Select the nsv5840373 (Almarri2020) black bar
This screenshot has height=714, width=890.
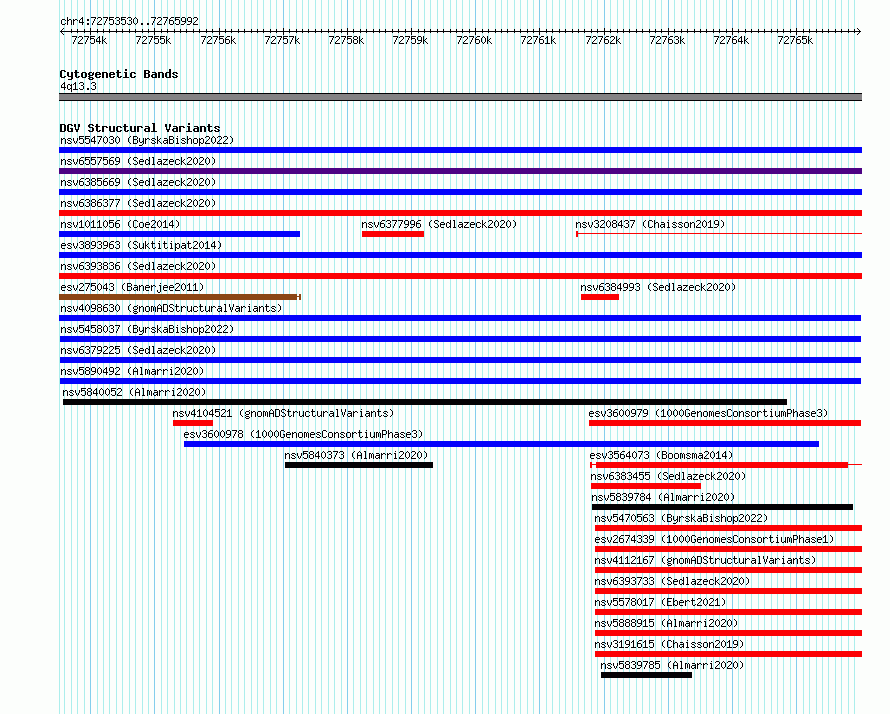click(x=359, y=465)
